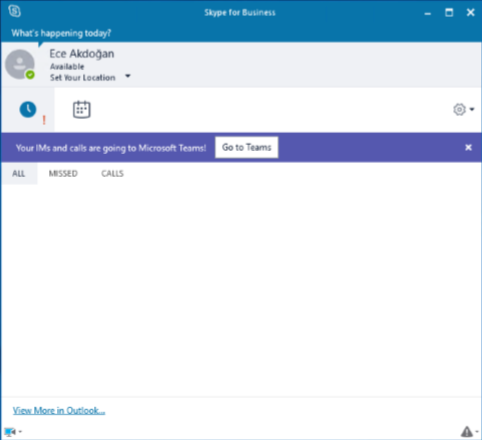The width and height of the screenshot is (482, 440).
Task: Open the Conversations clock tab icon
Action: [x=28, y=109]
